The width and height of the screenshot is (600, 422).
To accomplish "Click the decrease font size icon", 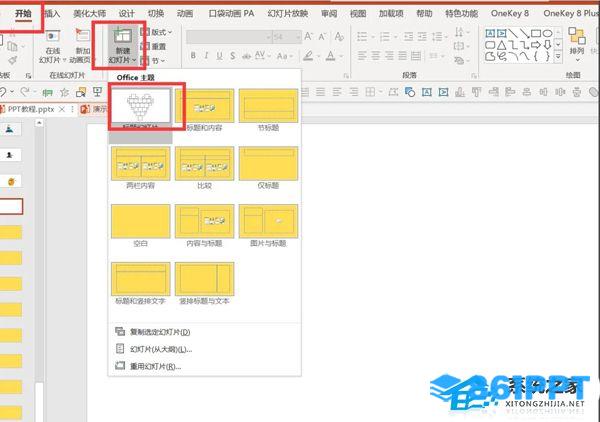I will click(x=322, y=37).
